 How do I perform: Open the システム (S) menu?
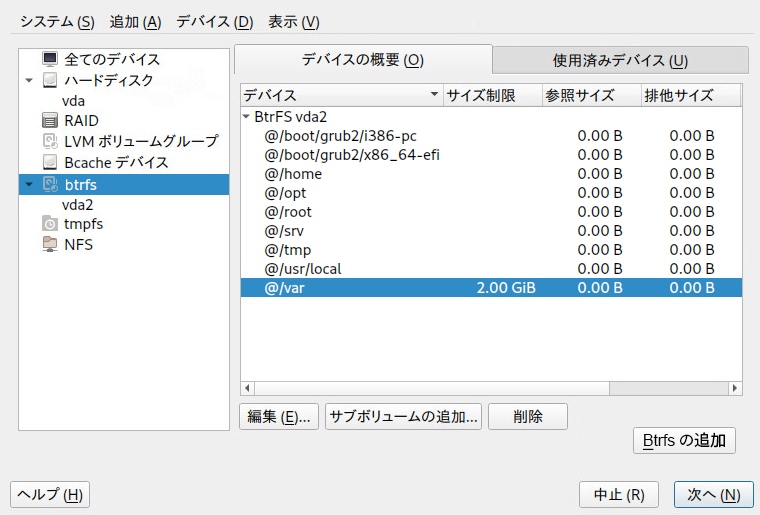(x=57, y=22)
